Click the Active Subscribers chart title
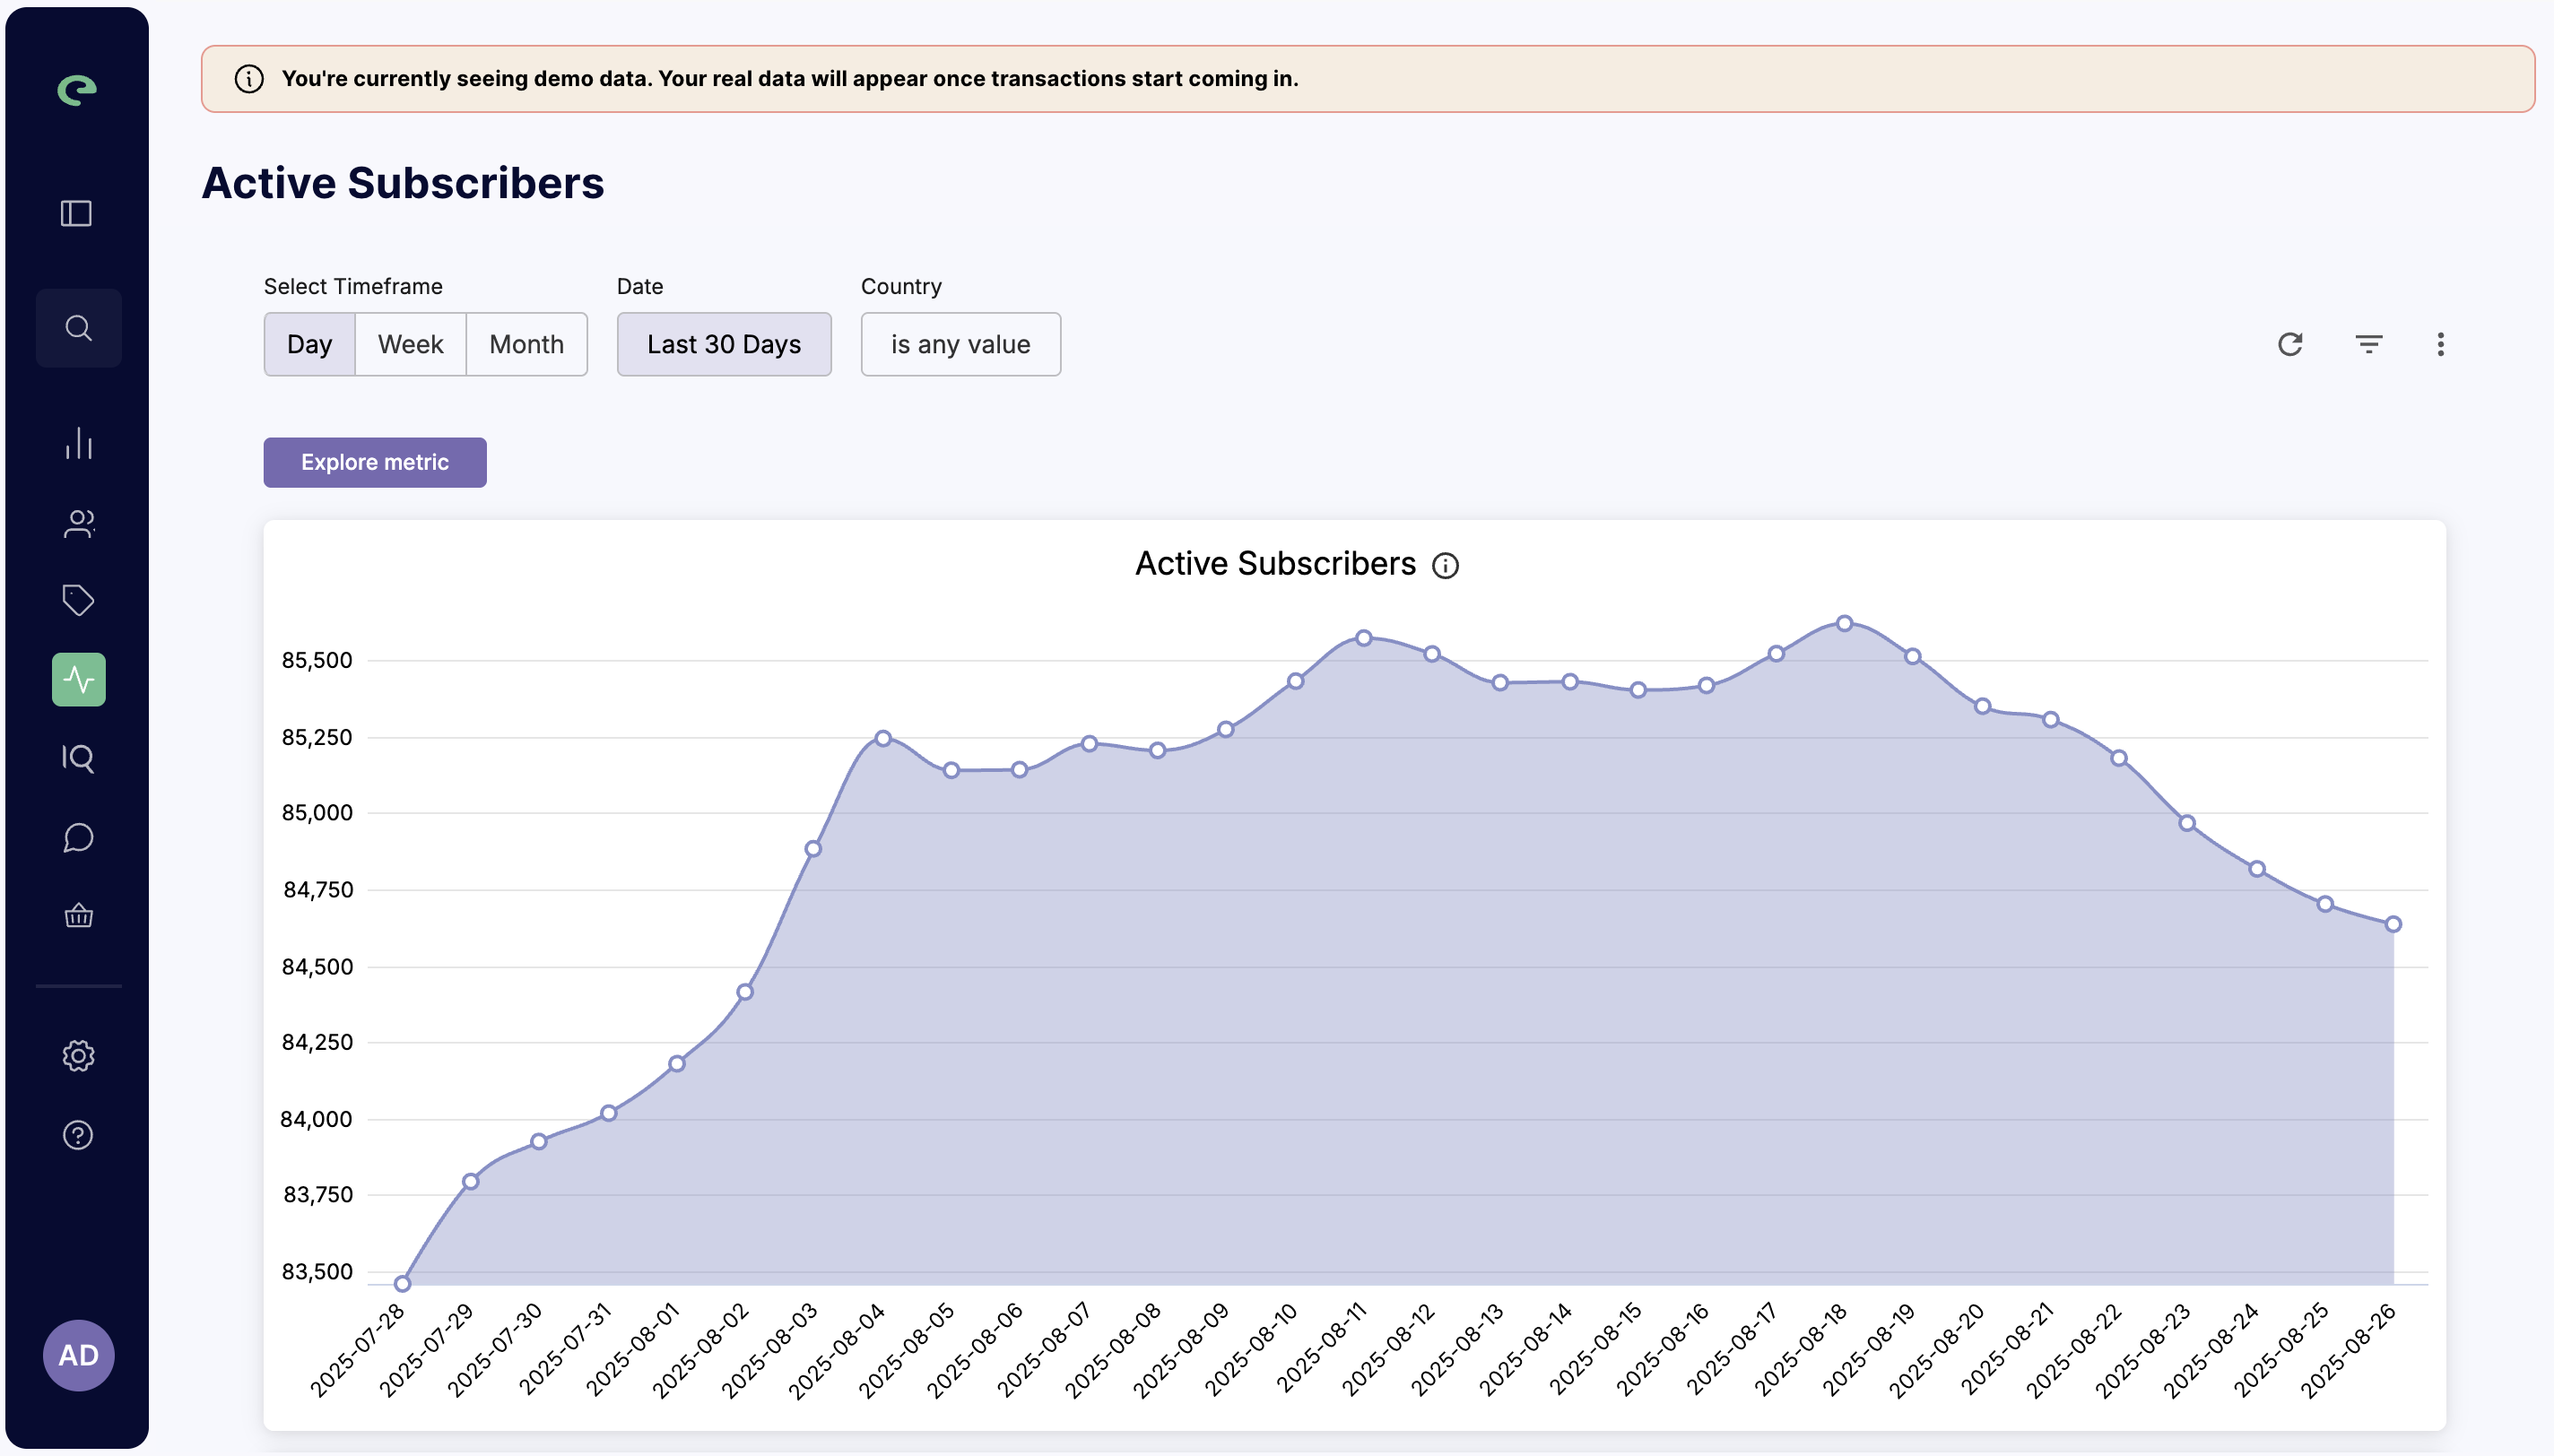Viewport: 2554px width, 1456px height. click(x=1275, y=564)
